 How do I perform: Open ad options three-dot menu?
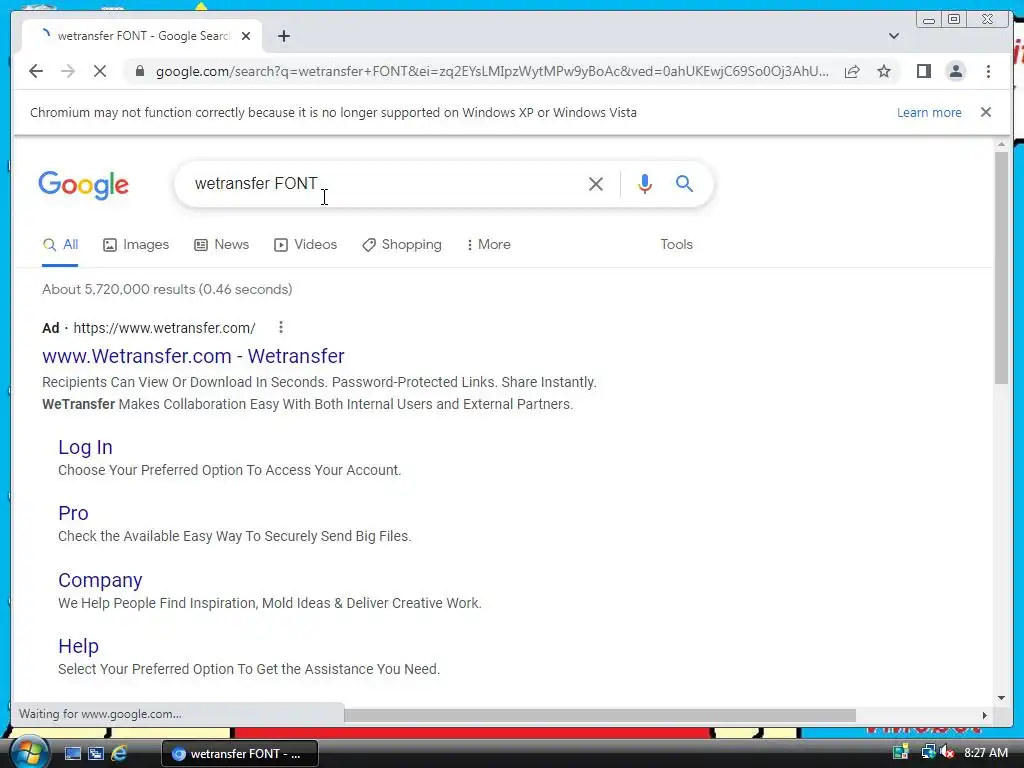pyautogui.click(x=281, y=327)
